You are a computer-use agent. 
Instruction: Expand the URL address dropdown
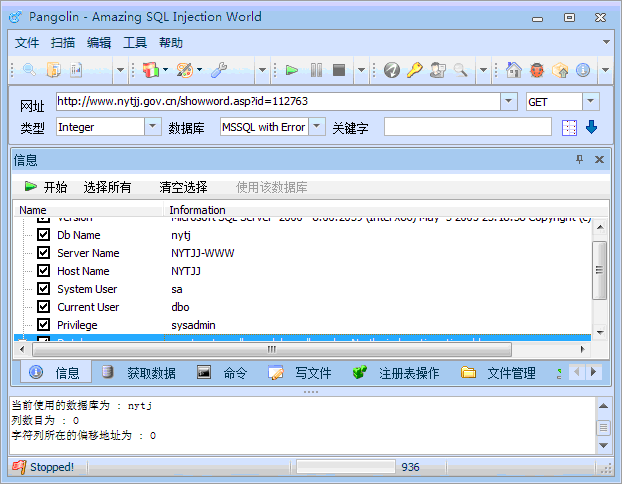click(509, 101)
